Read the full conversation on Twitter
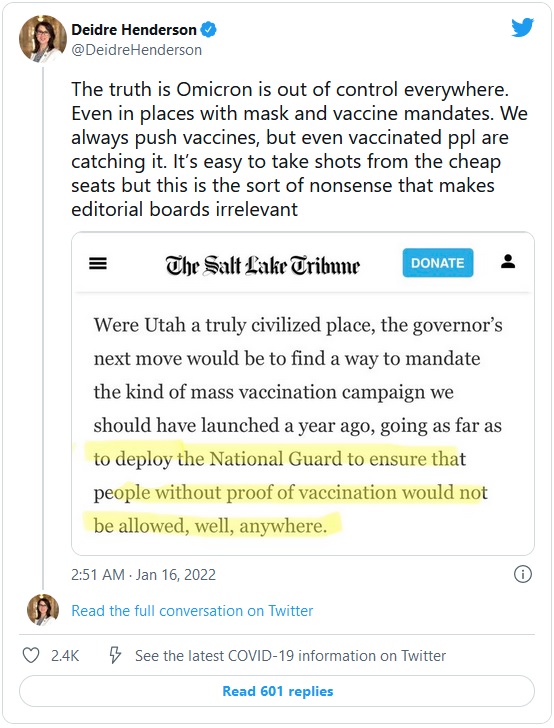The width and height of the screenshot is (554, 728). (192, 611)
